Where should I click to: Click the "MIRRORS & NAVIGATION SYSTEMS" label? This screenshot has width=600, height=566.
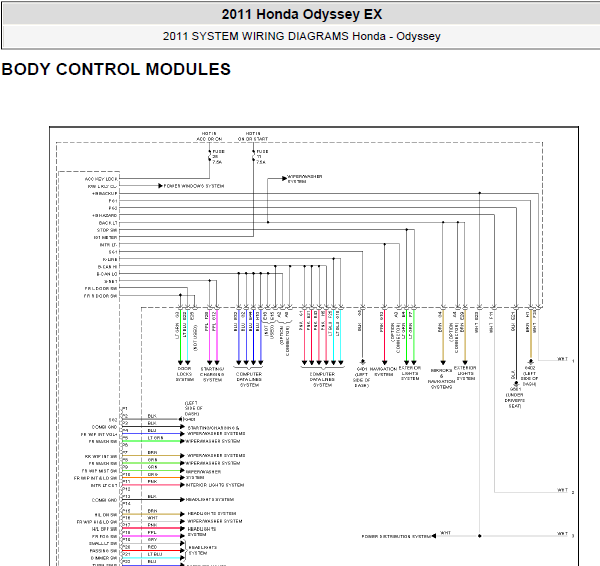(441, 379)
